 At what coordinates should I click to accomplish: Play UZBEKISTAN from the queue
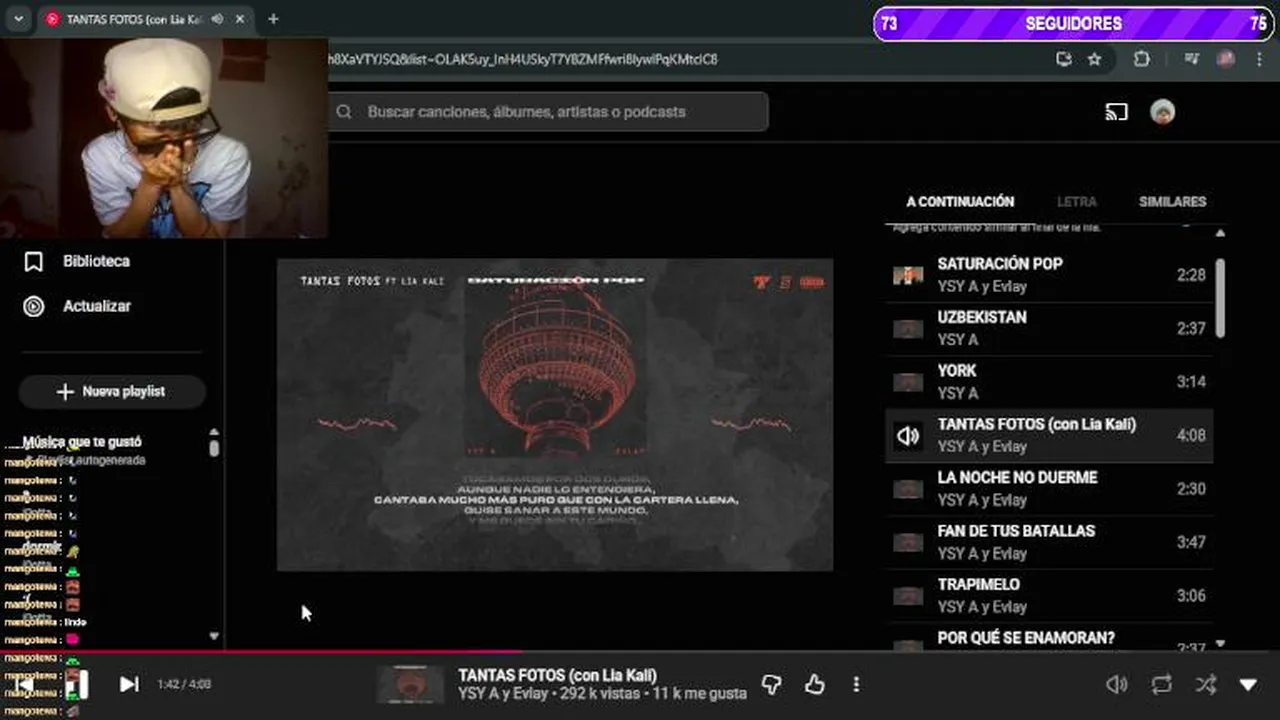[1049, 328]
